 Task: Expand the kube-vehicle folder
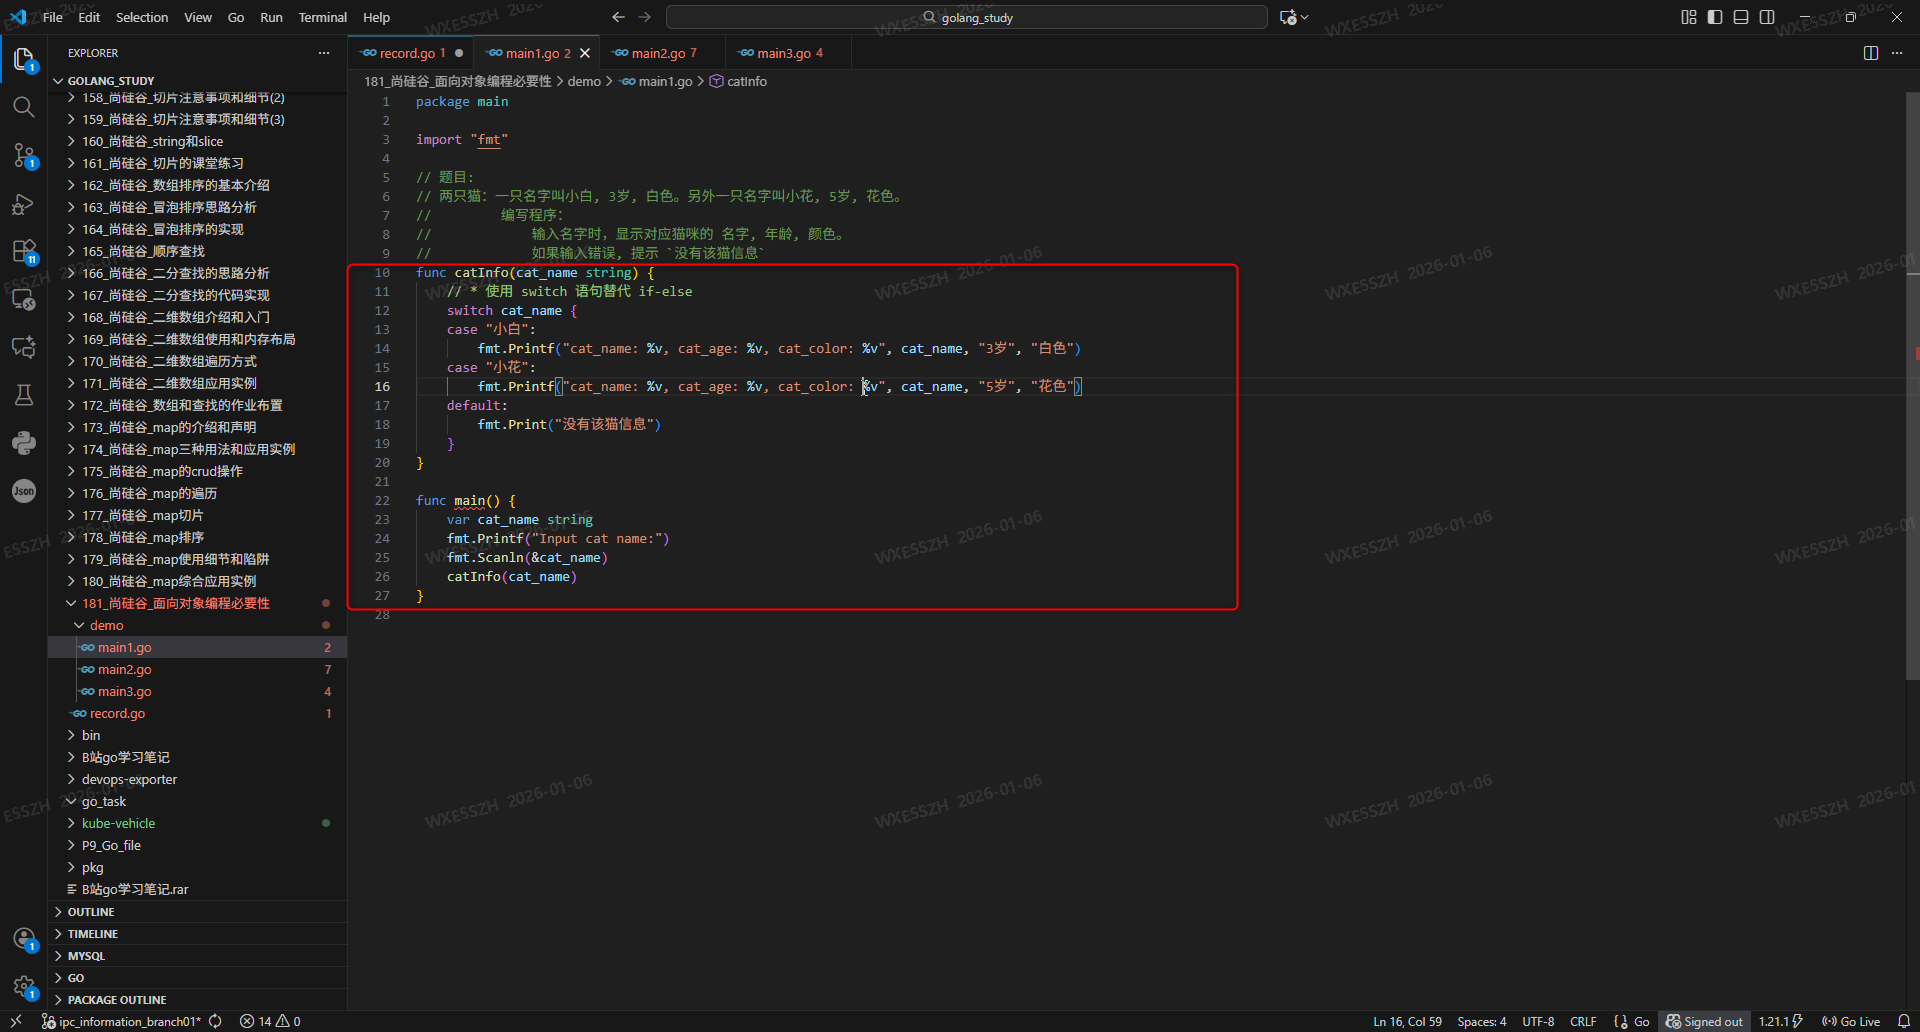tap(197, 823)
